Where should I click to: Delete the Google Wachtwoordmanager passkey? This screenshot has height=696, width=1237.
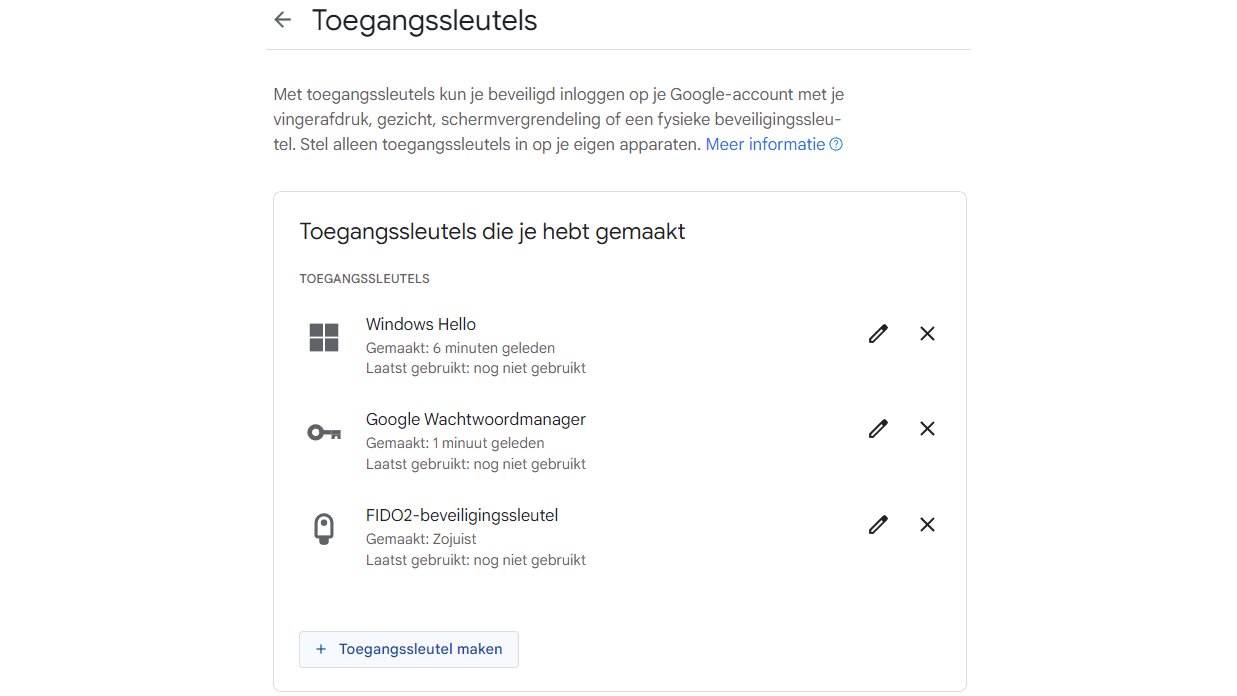coord(927,429)
